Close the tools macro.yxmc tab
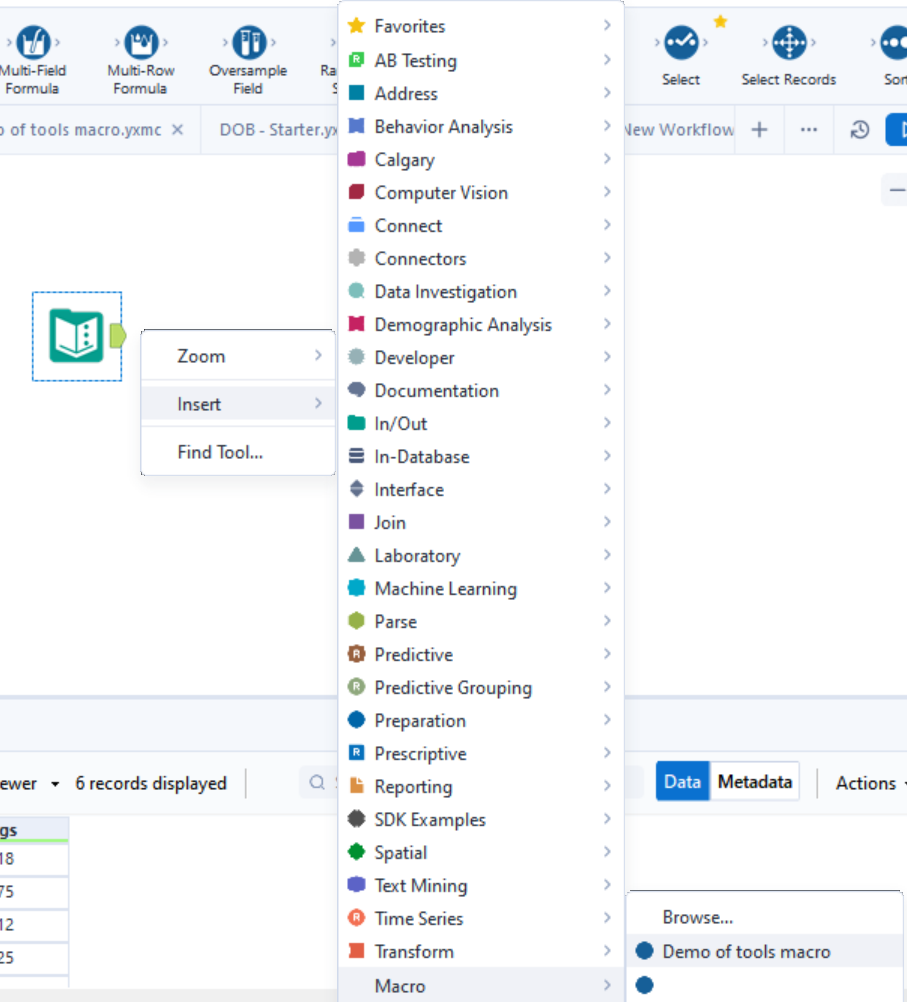The image size is (907, 1002). 178,130
